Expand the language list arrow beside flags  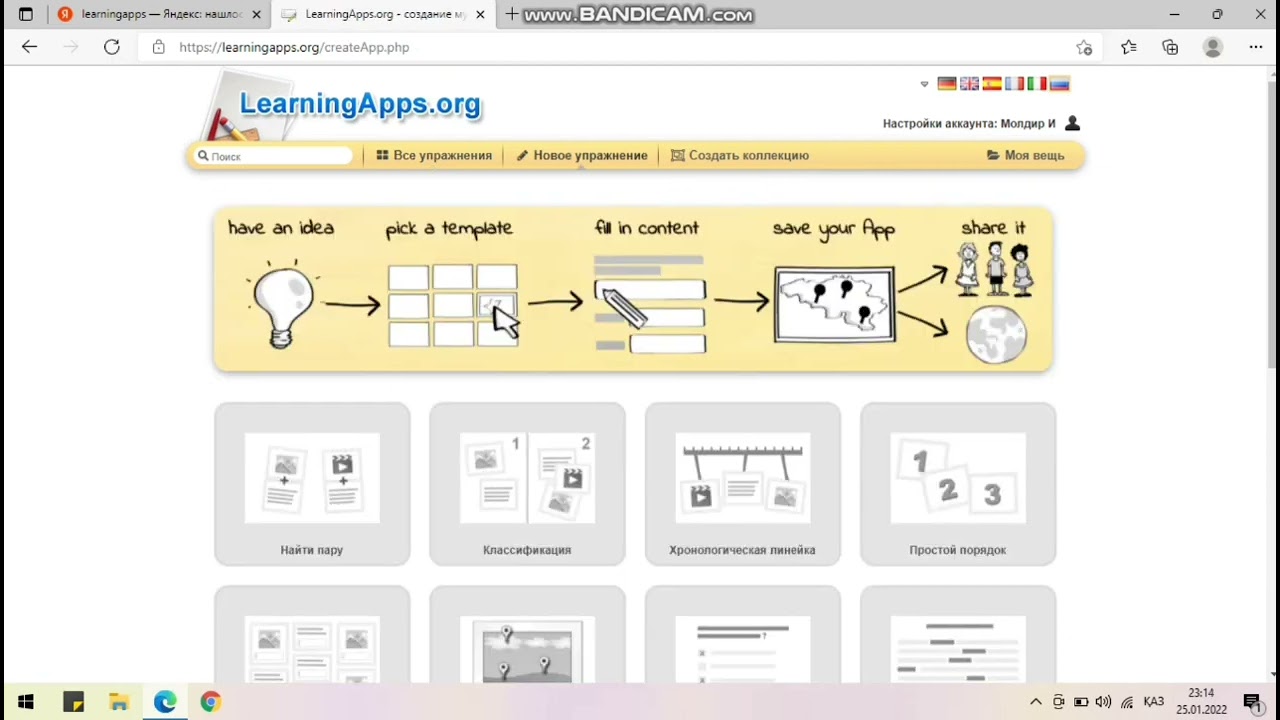click(924, 85)
